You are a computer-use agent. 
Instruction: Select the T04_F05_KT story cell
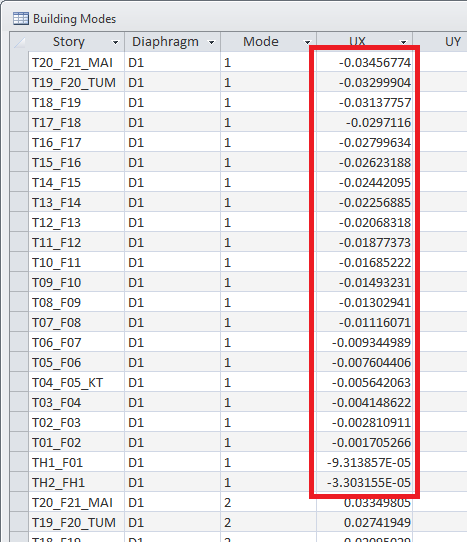click(76, 382)
